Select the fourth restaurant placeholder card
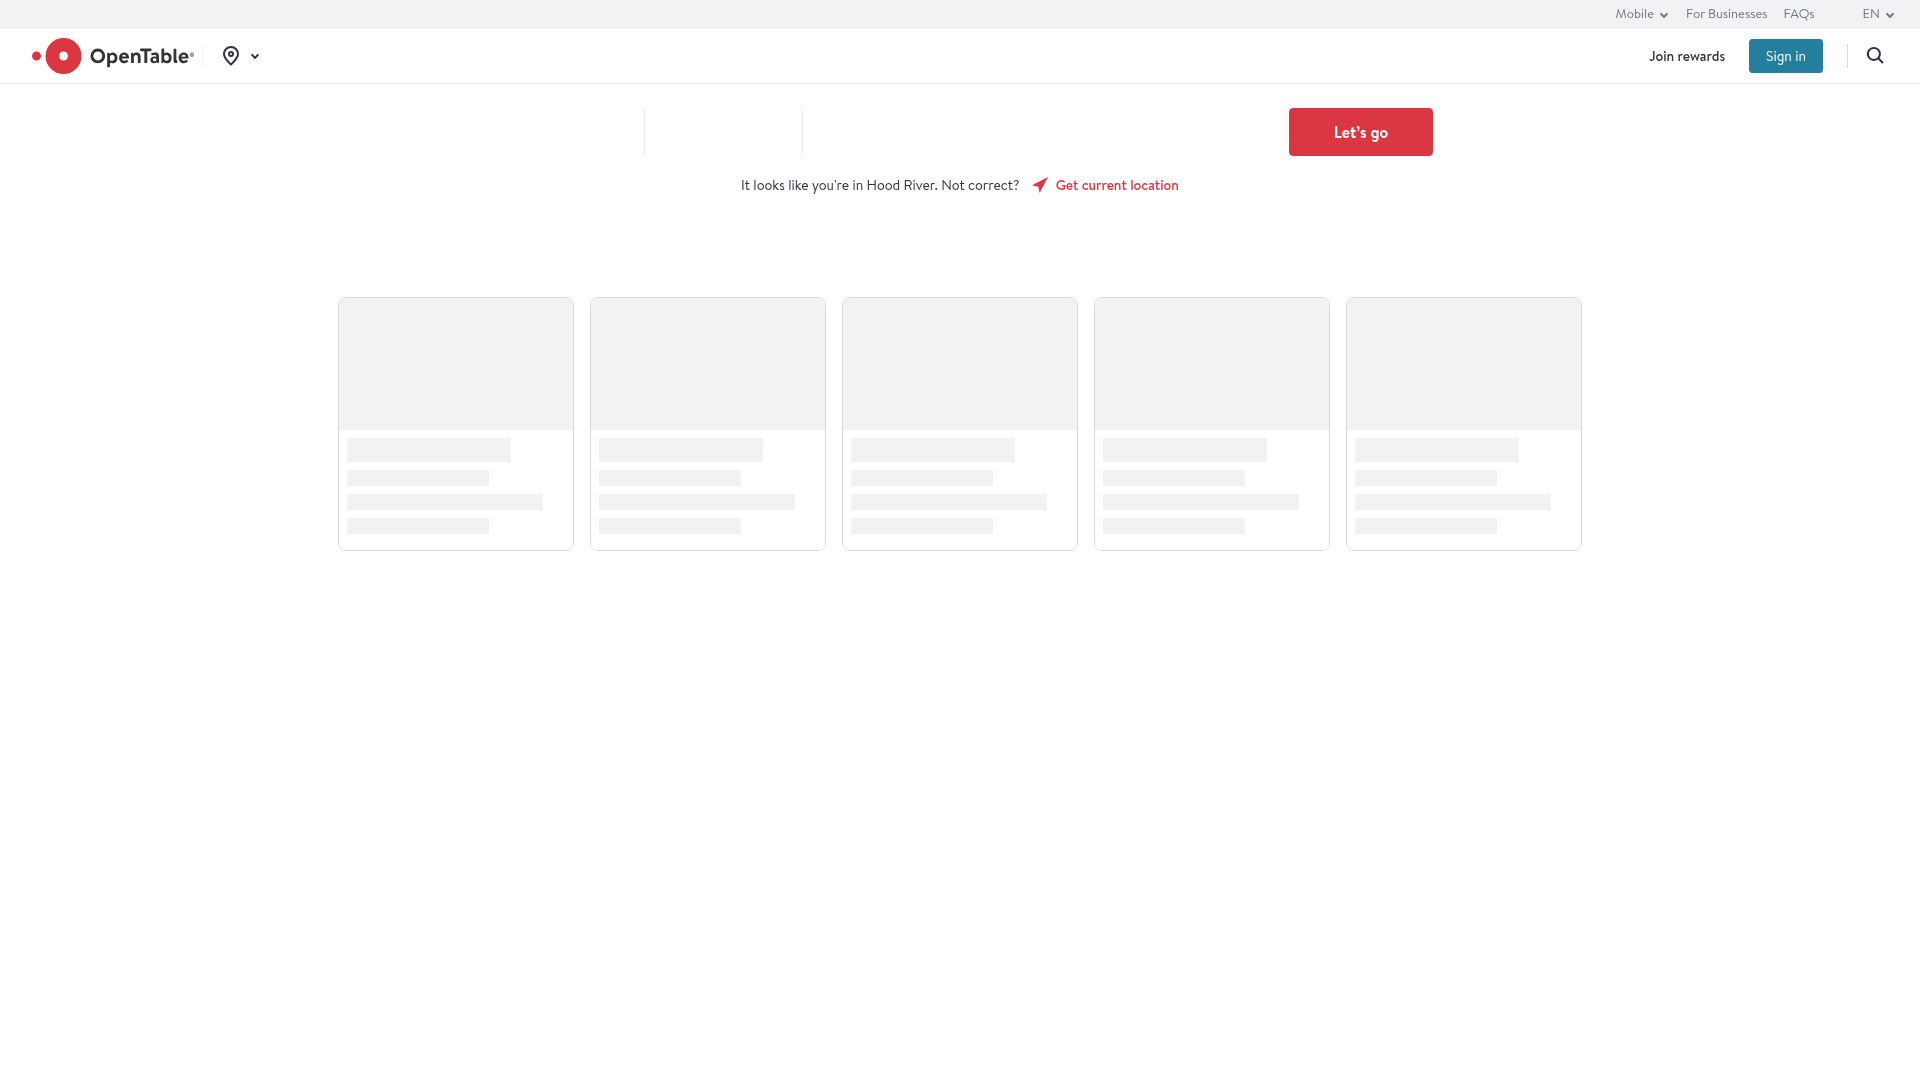 click(x=1211, y=423)
